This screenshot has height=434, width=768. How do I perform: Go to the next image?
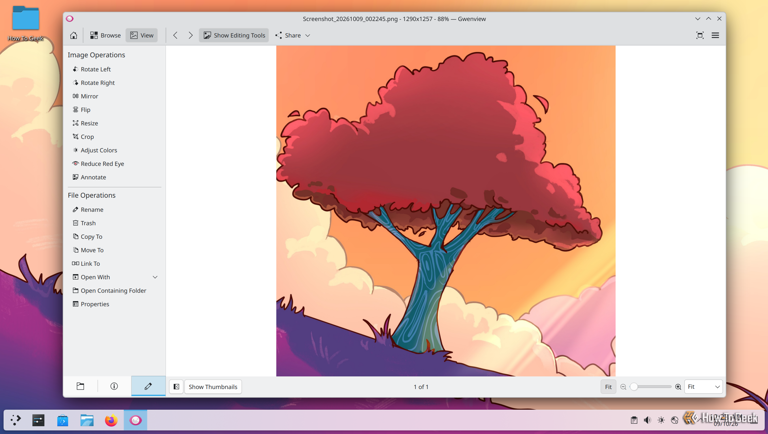click(x=191, y=35)
